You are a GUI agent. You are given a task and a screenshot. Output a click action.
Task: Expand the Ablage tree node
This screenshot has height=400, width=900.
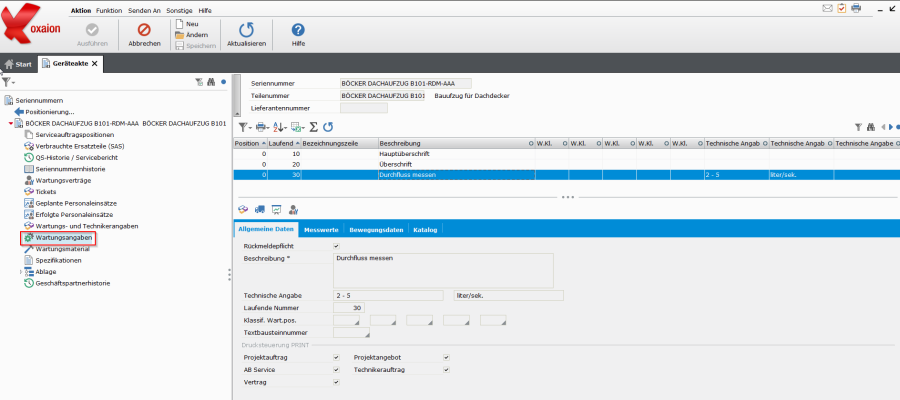point(21,271)
